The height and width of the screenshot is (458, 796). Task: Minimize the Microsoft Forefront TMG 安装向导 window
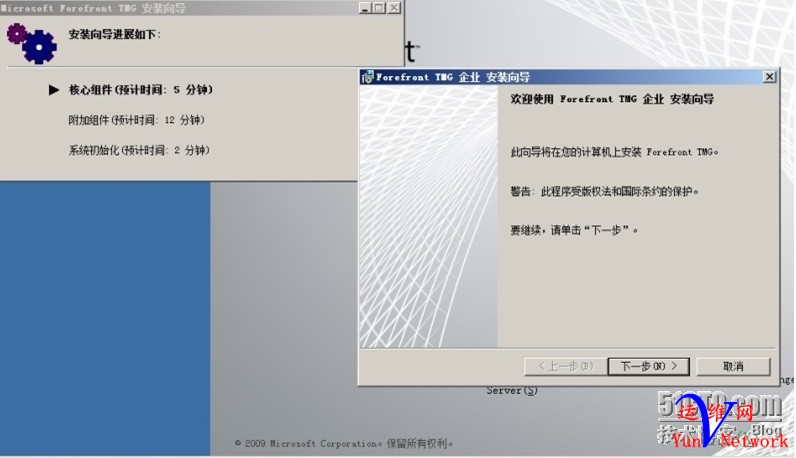point(365,8)
